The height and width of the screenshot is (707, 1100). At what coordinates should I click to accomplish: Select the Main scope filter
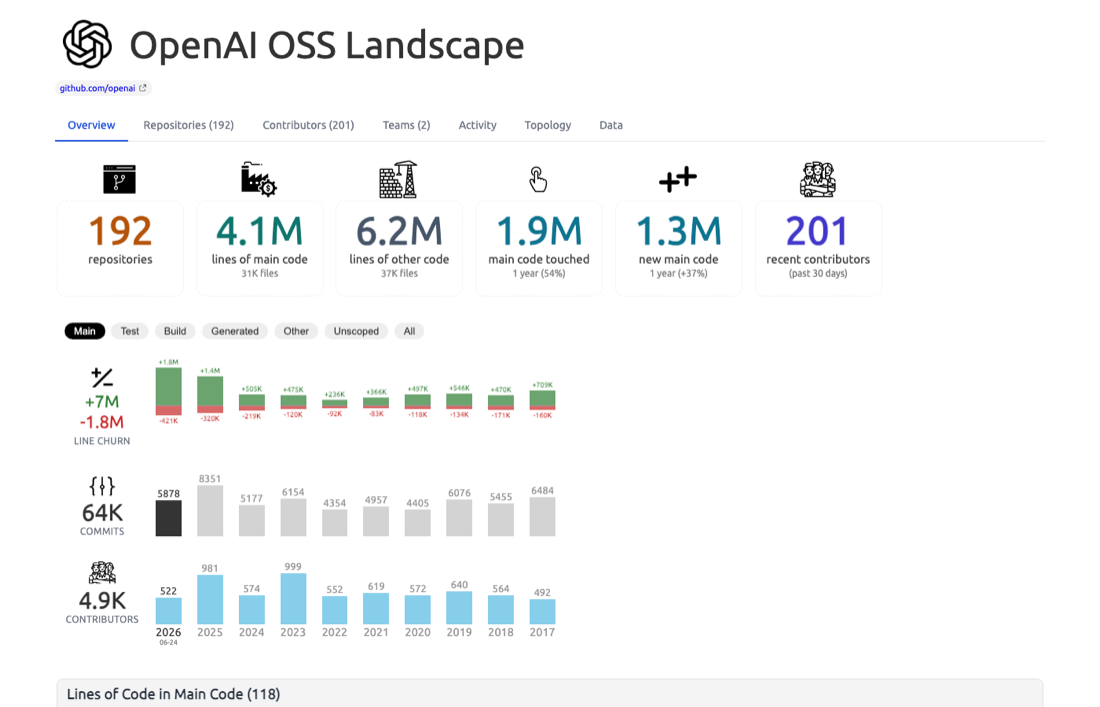point(85,331)
